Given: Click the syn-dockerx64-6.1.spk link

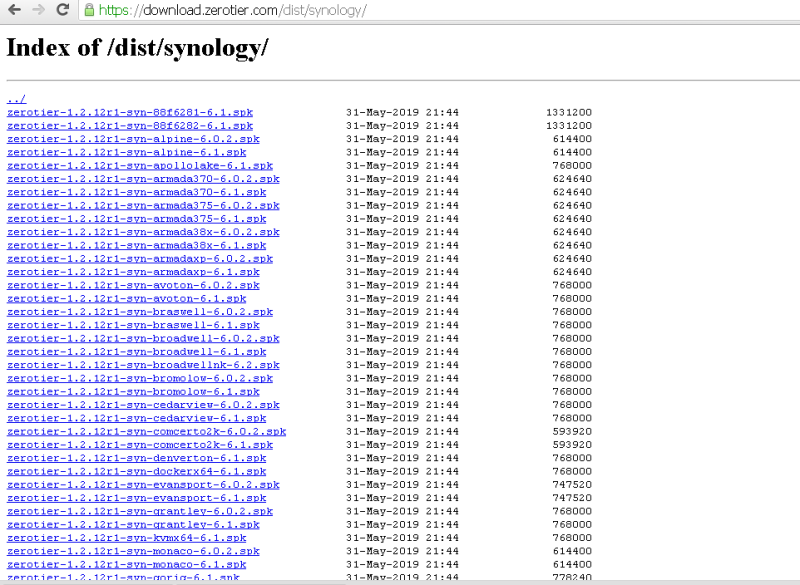Looking at the screenshot, I should (x=136, y=471).
